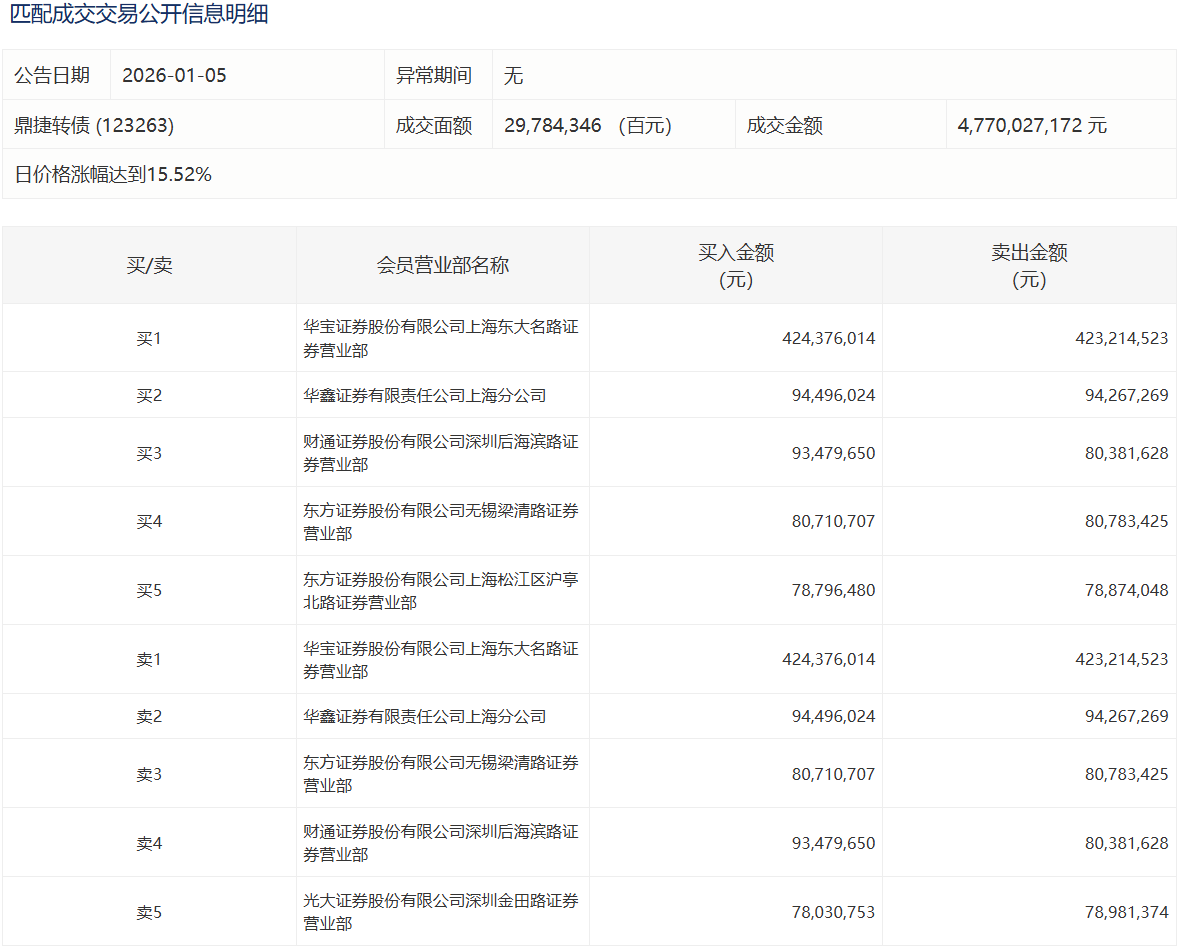
Task: Open 东方证券上海松江区沪亭北路证券营业部 entry
Action: pyautogui.click(x=440, y=591)
